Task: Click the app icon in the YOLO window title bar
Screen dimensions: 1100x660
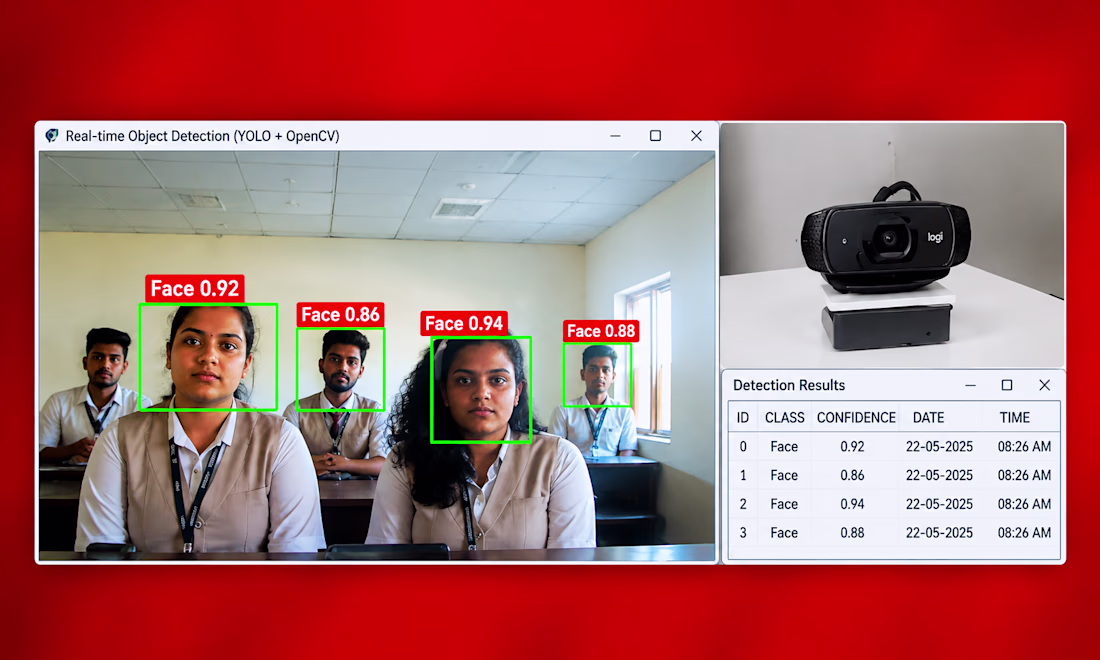Action: point(52,135)
